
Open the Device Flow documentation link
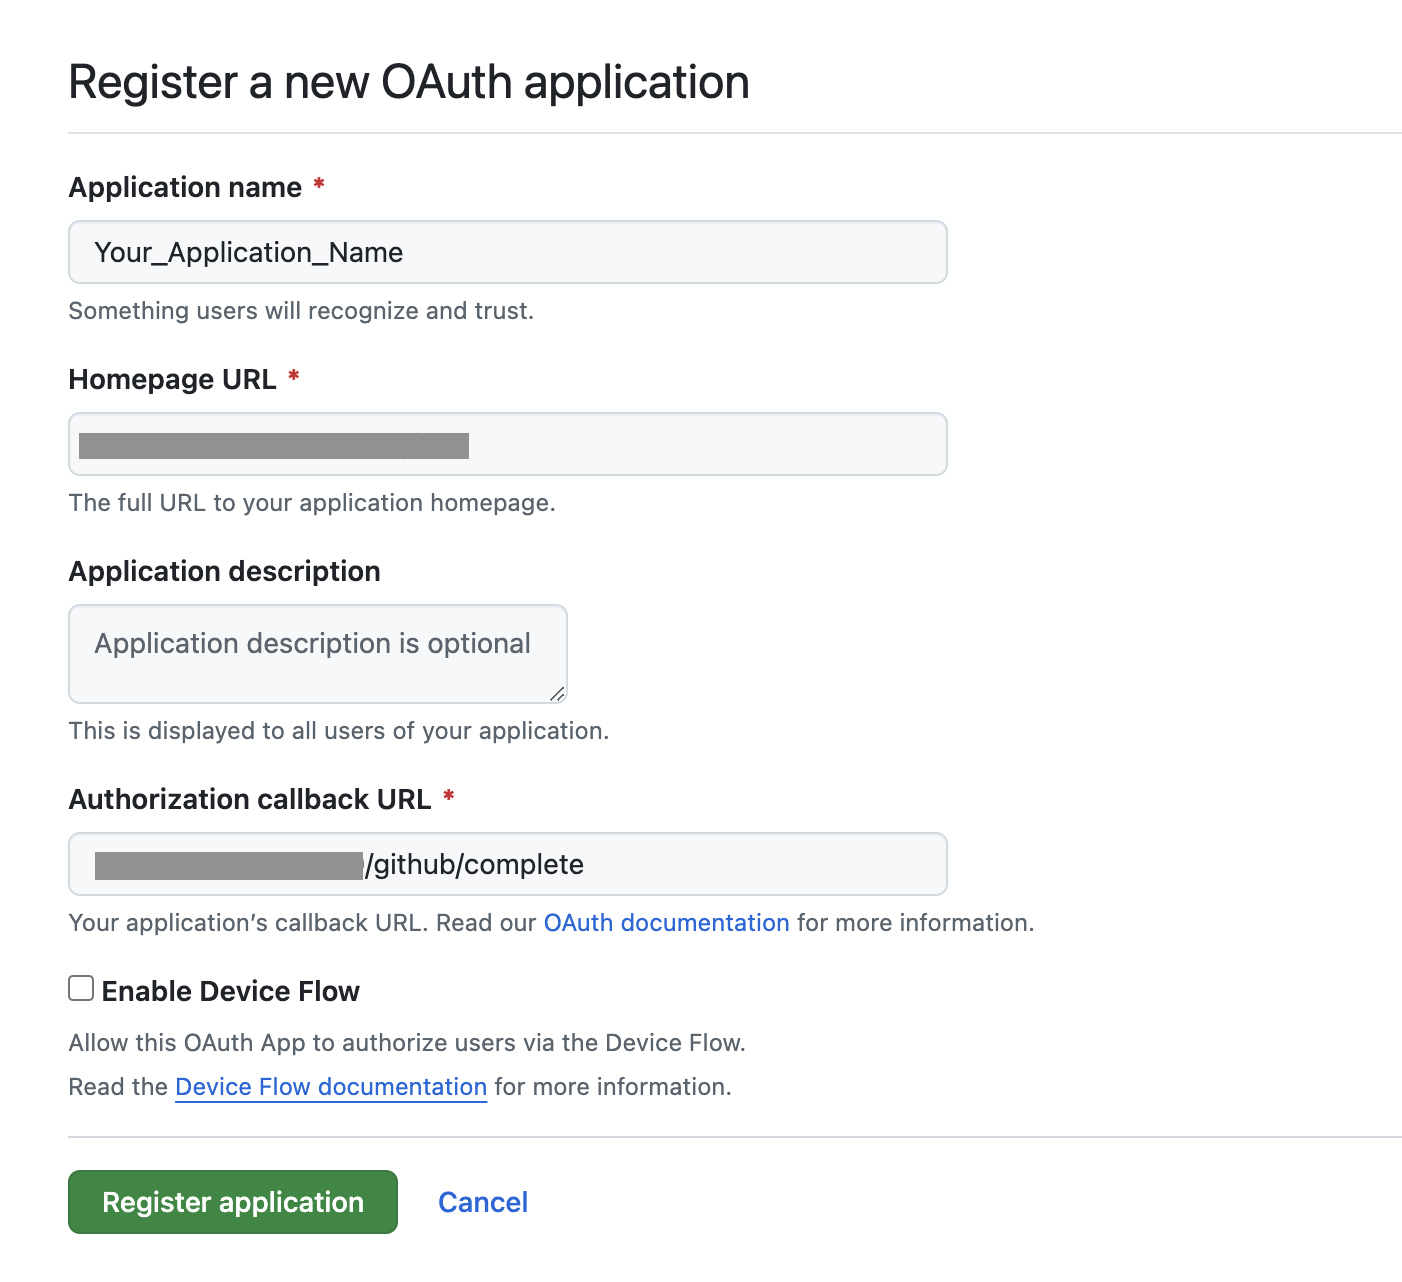[x=331, y=1087]
